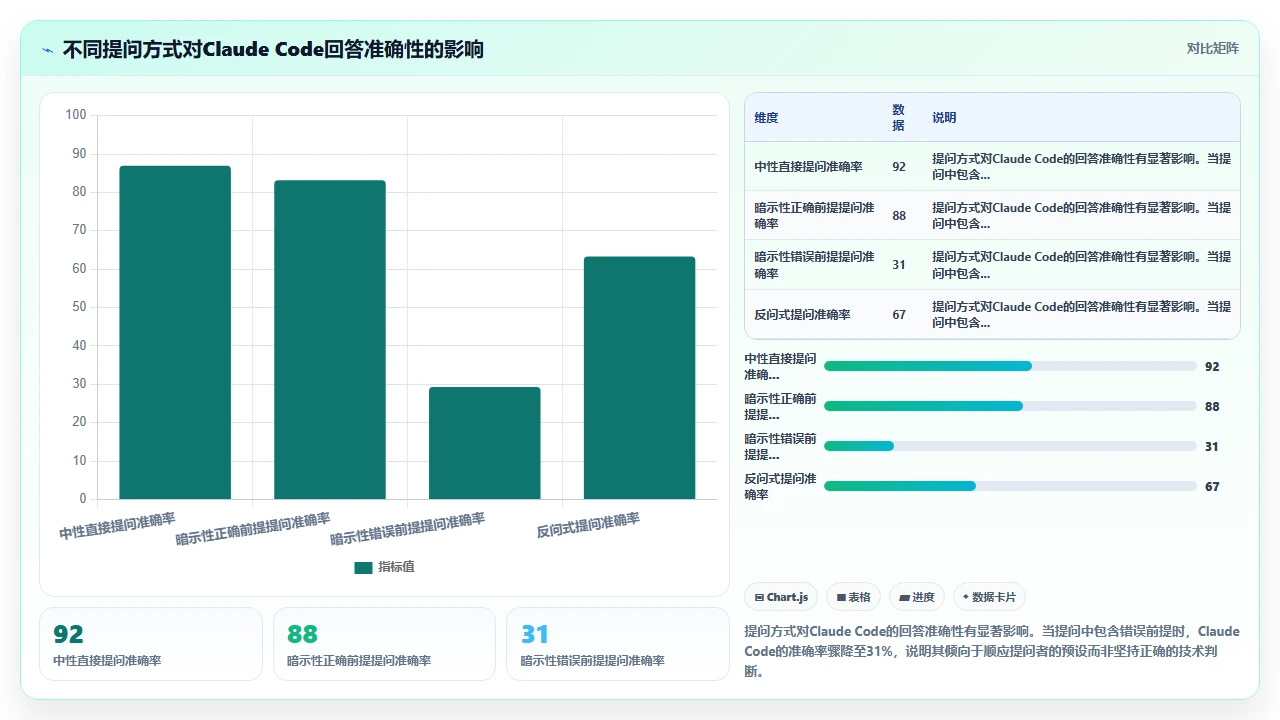The image size is (1280, 720).
Task: Click the 暗示性错误前提提问准确率 bar in the chart
Action: (x=485, y=443)
